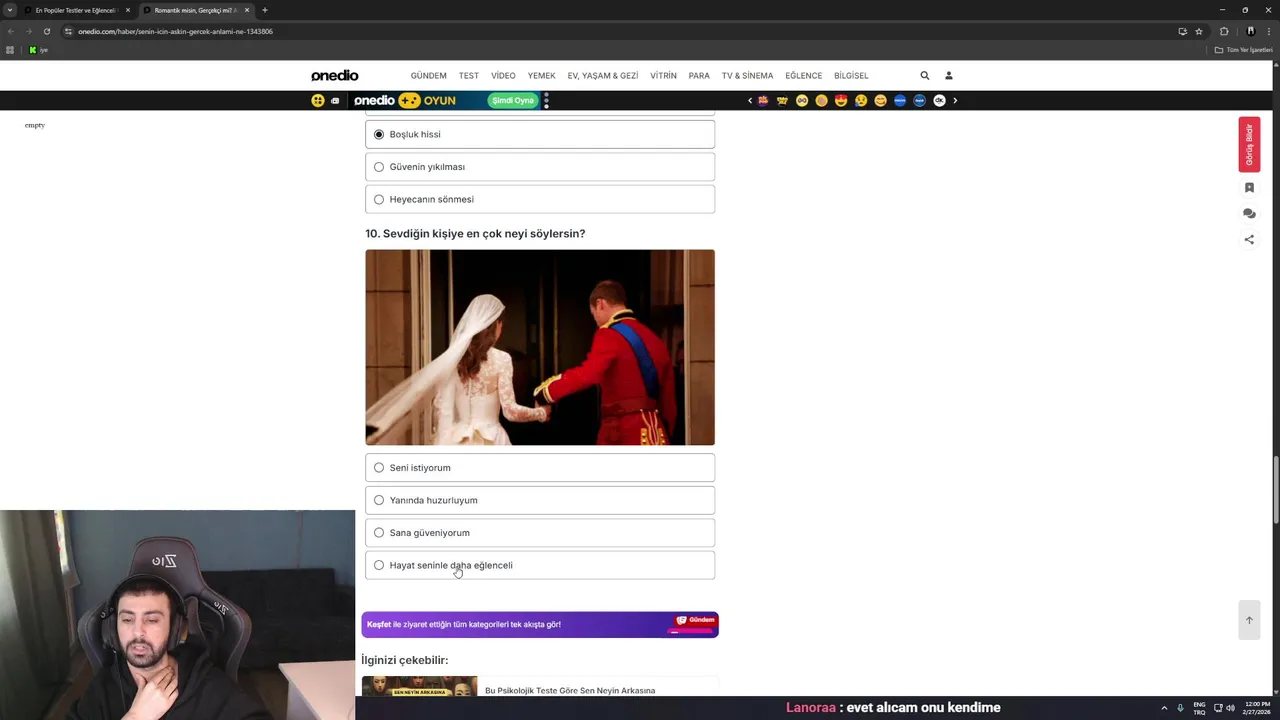Viewport: 1280px width, 720px height.
Task: Select the 'Güvenin yıkılması' radio option
Action: coord(540,167)
